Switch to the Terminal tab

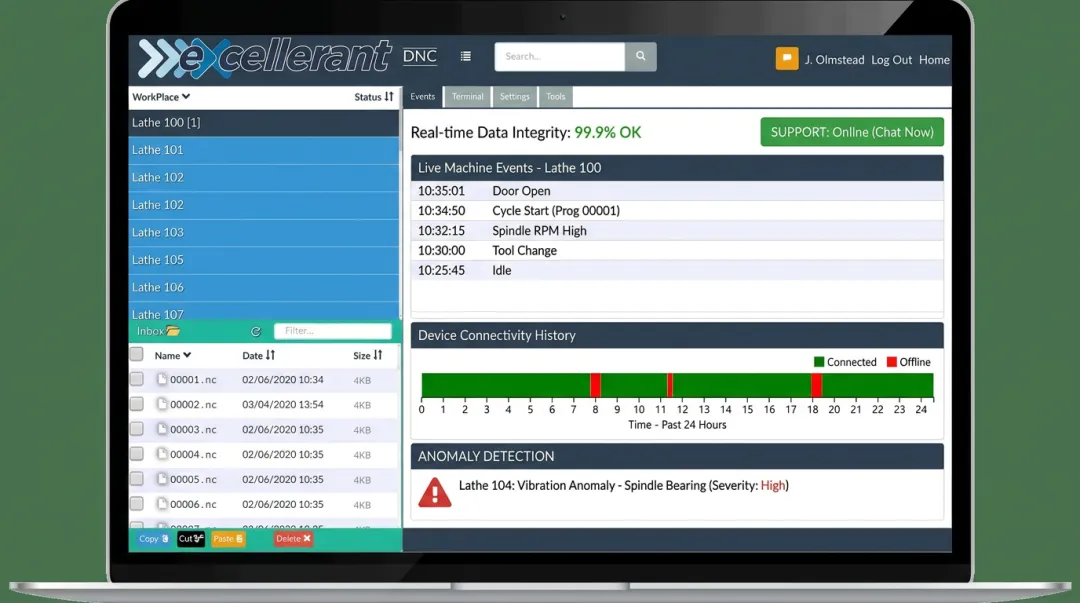[468, 96]
